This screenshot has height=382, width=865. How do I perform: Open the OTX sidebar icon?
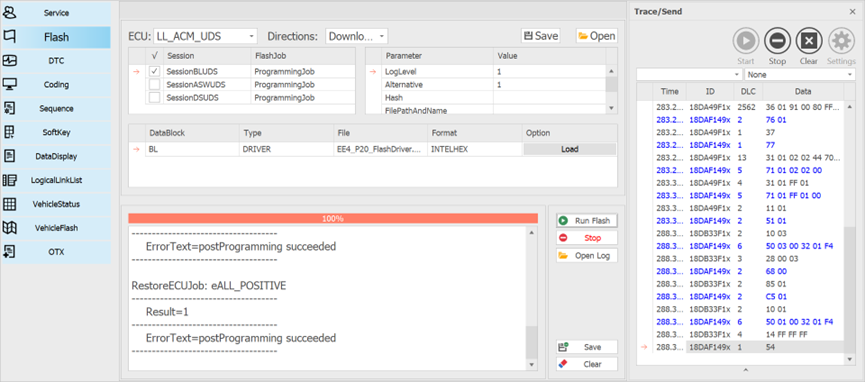click(x=10, y=251)
